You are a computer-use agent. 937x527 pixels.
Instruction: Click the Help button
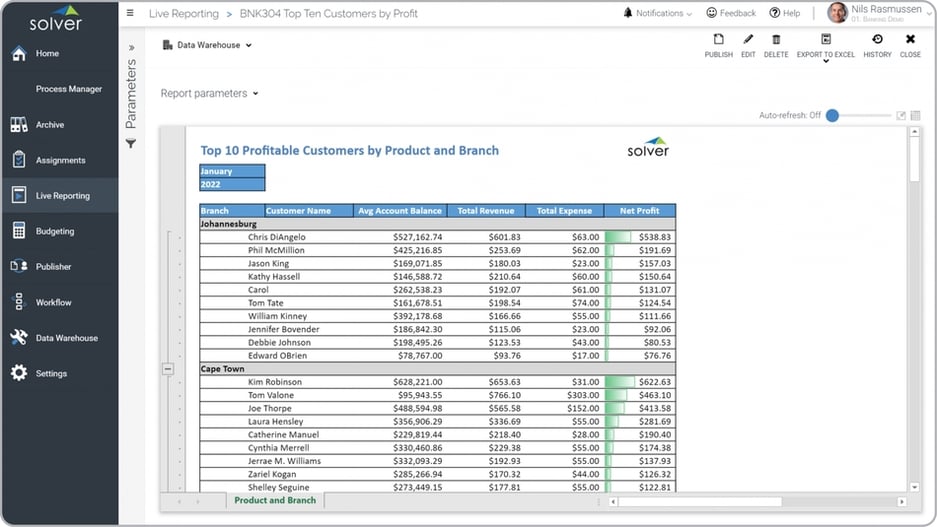click(785, 13)
